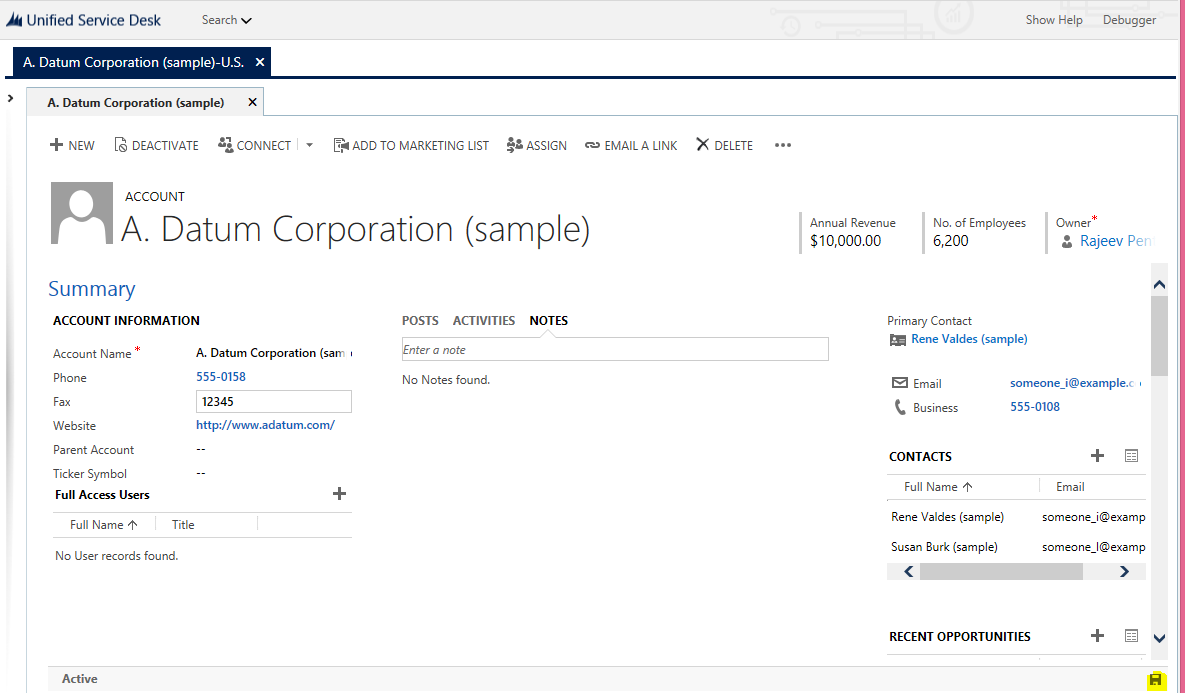Open the Contacts grid view icon

pyautogui.click(x=1131, y=456)
